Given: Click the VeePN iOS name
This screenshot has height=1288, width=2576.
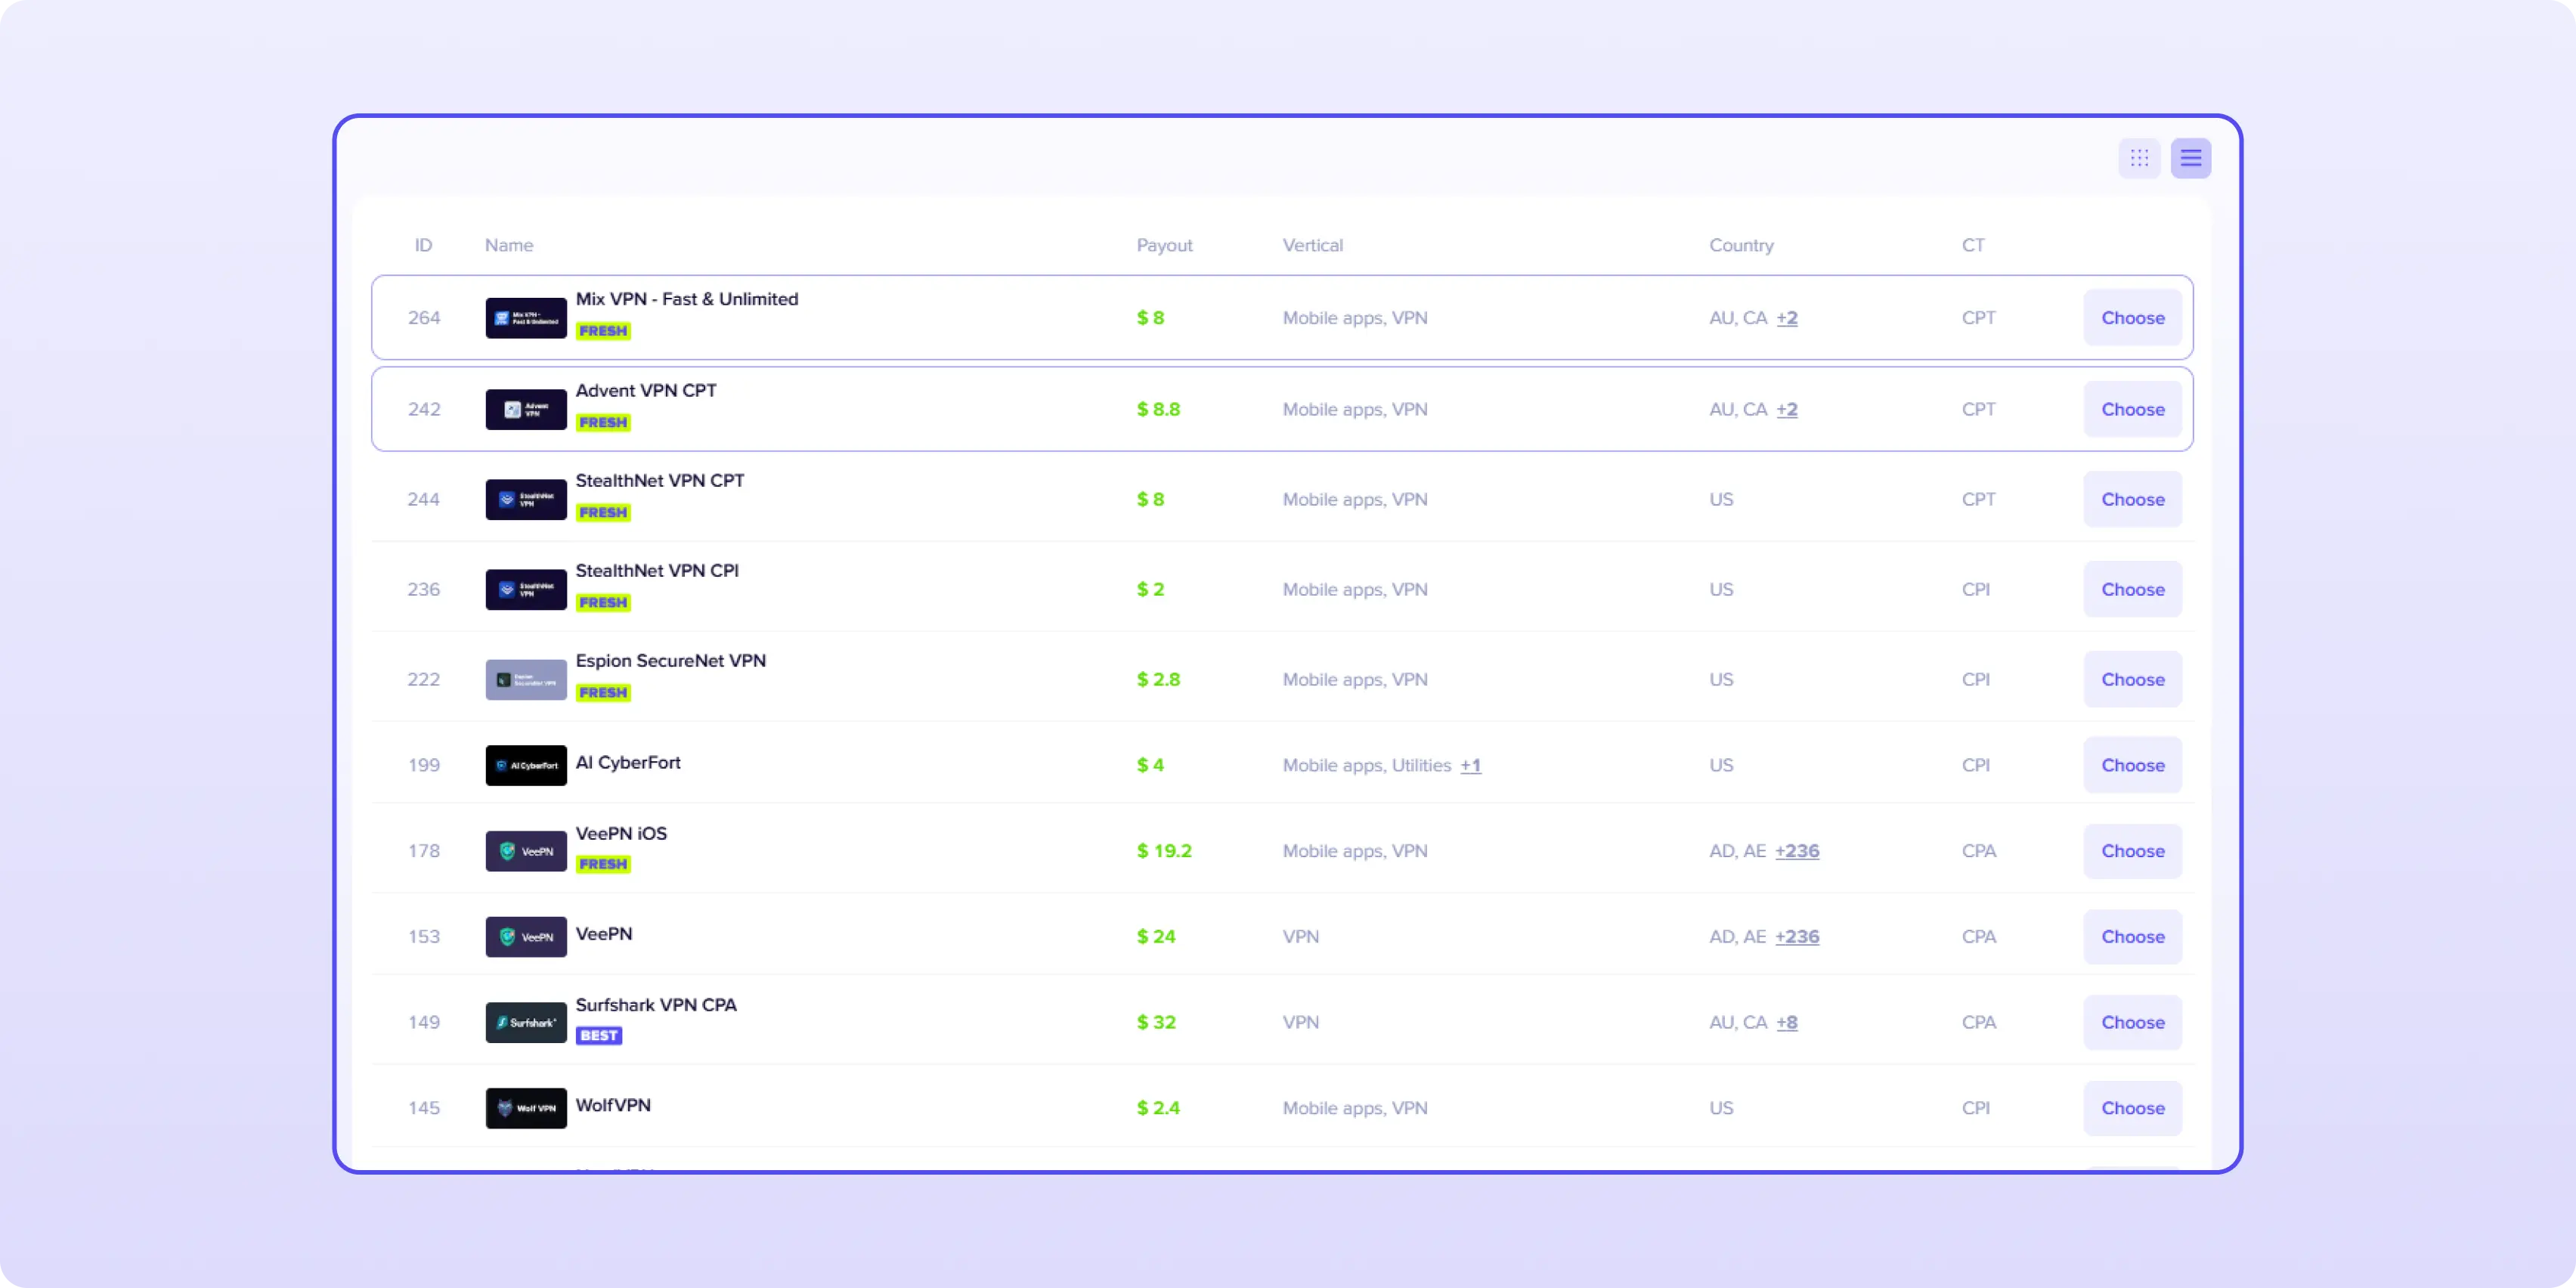Looking at the screenshot, I should [621, 833].
